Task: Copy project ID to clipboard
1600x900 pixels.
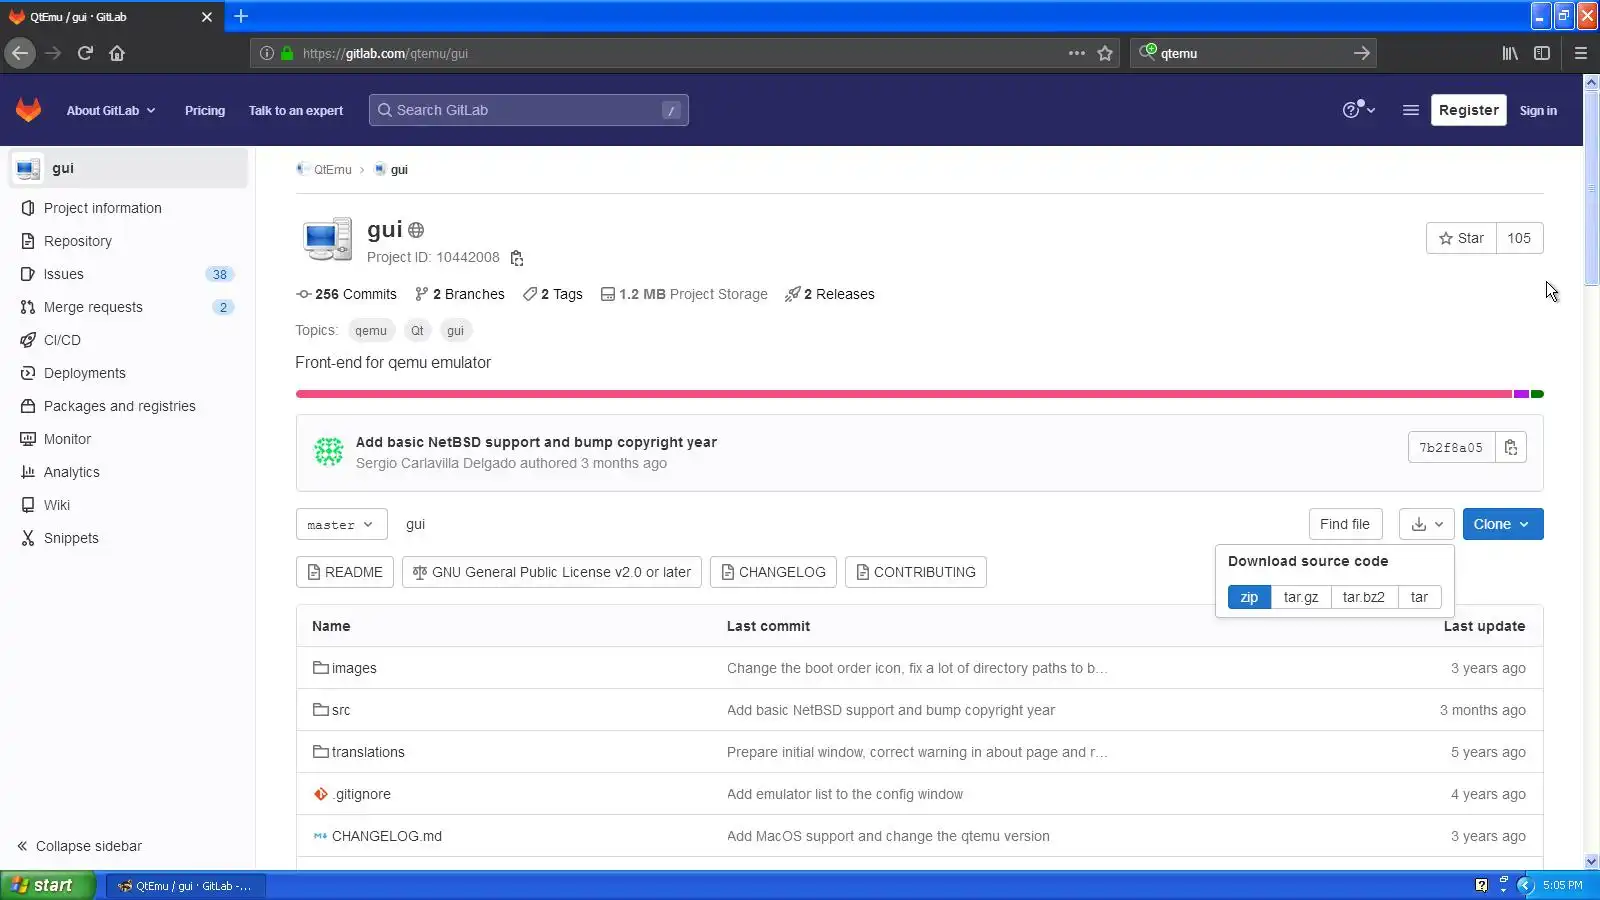Action: 517,258
